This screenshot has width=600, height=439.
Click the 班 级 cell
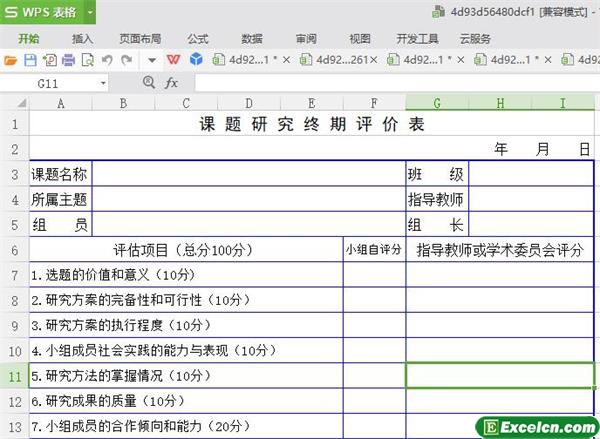click(x=437, y=174)
